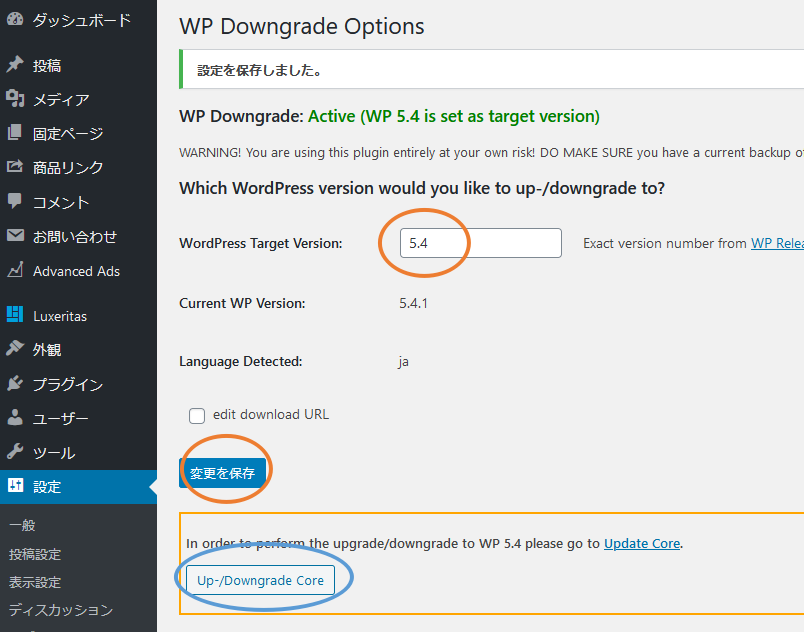Open the ディスカッション settings submenu

point(60,610)
